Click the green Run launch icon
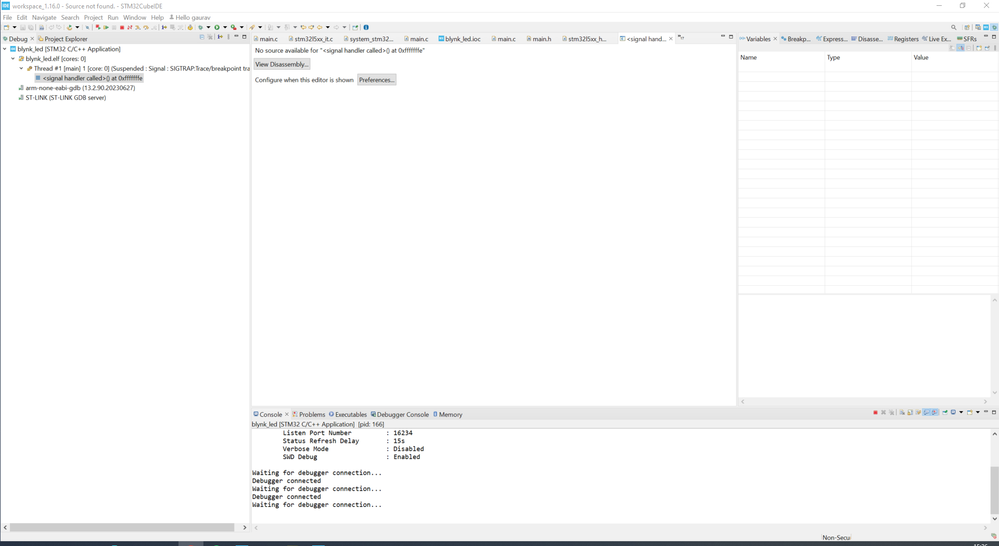Viewport: 999px width, 546px height. click(217, 27)
